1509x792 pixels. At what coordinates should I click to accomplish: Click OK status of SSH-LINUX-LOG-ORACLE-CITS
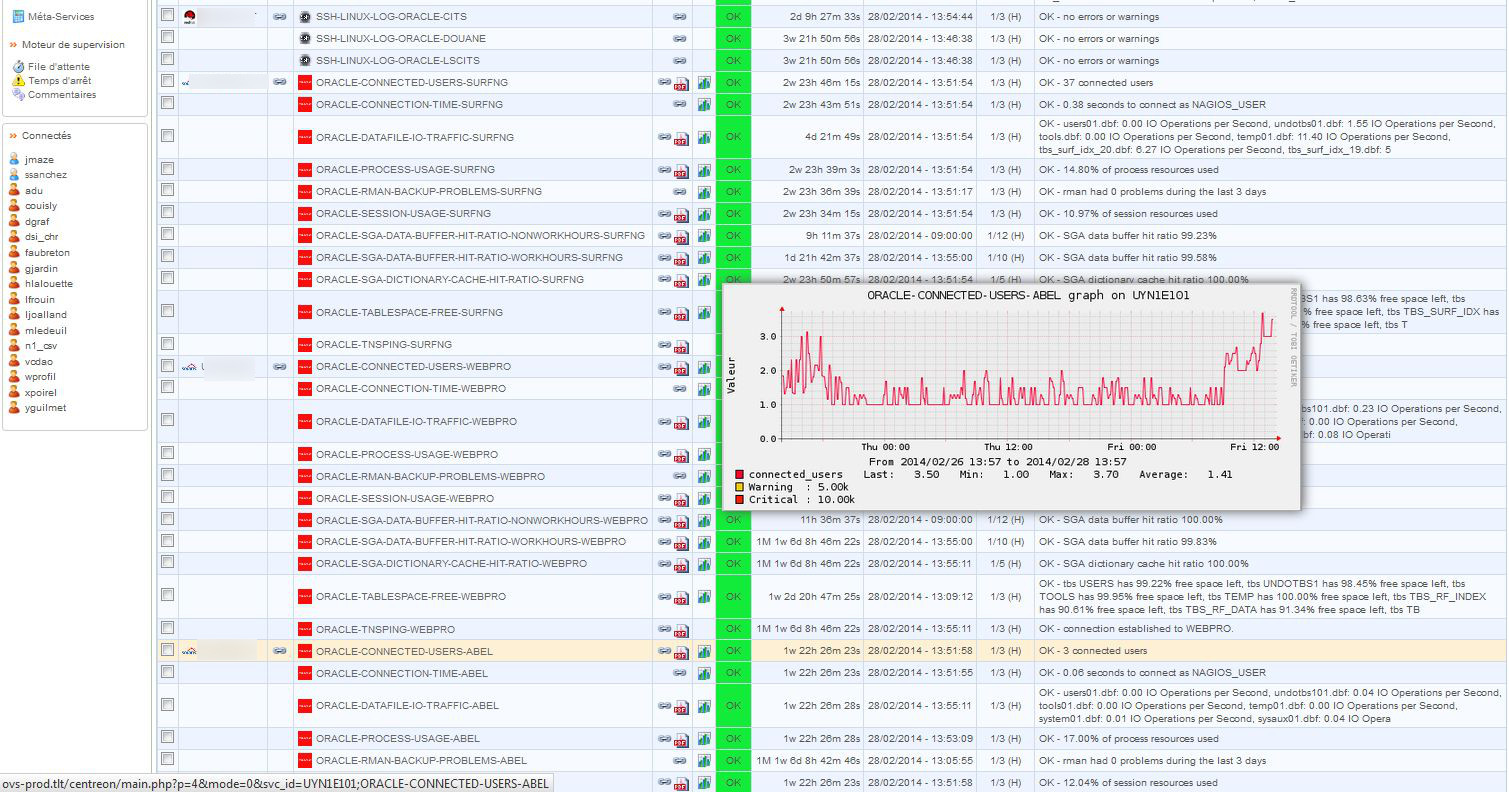(733, 17)
